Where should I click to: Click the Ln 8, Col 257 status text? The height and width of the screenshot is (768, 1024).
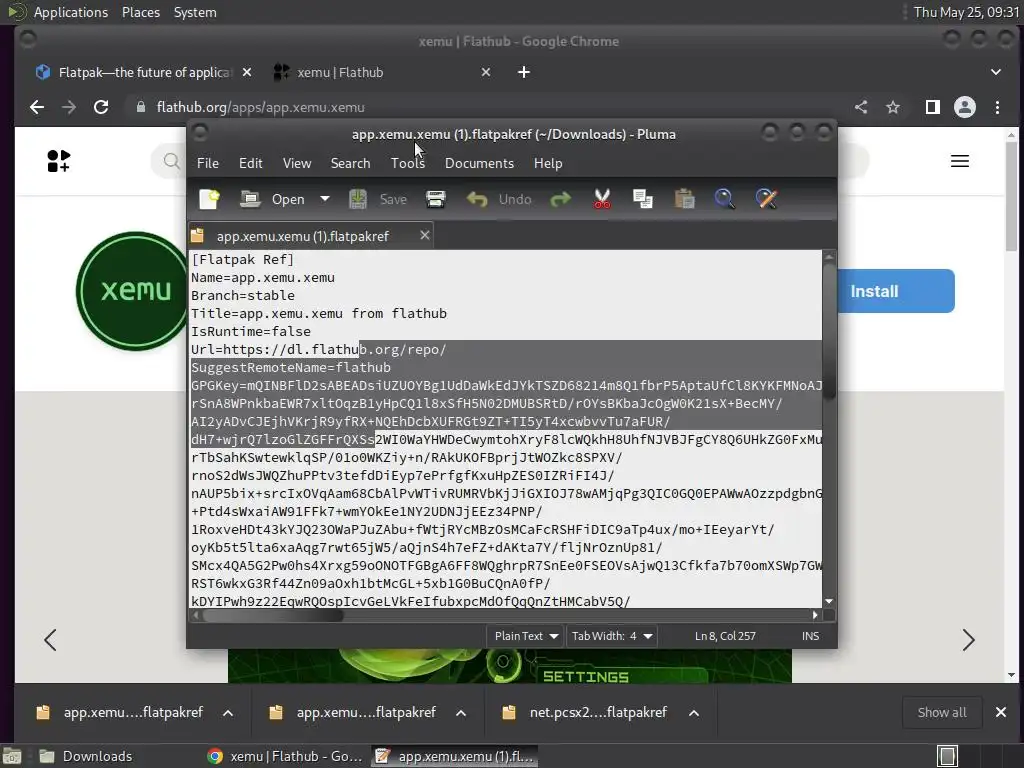pyautogui.click(x=725, y=636)
